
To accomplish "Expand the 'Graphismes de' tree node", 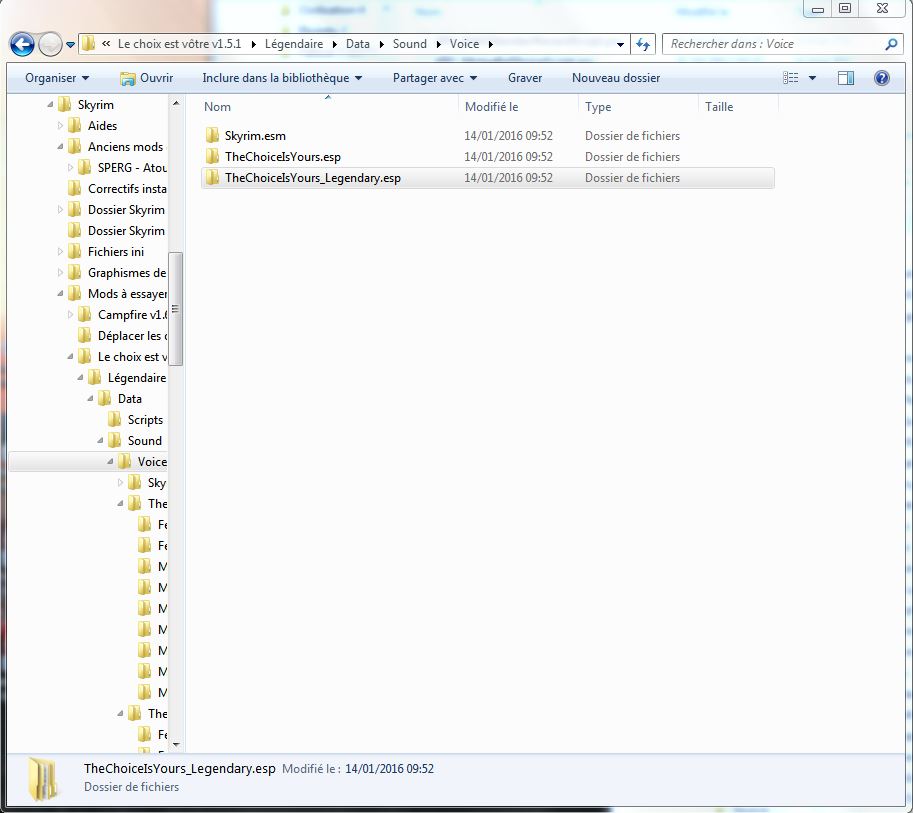I will click(60, 273).
